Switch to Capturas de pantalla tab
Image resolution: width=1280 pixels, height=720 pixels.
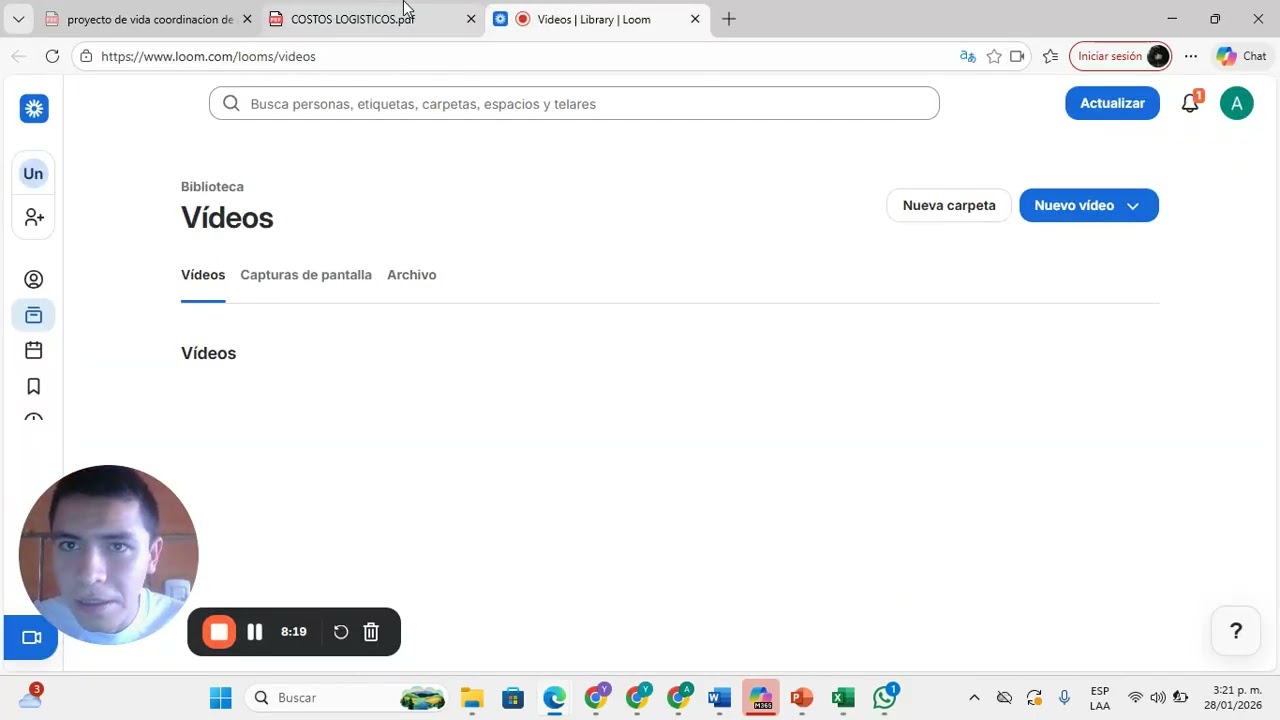point(306,275)
